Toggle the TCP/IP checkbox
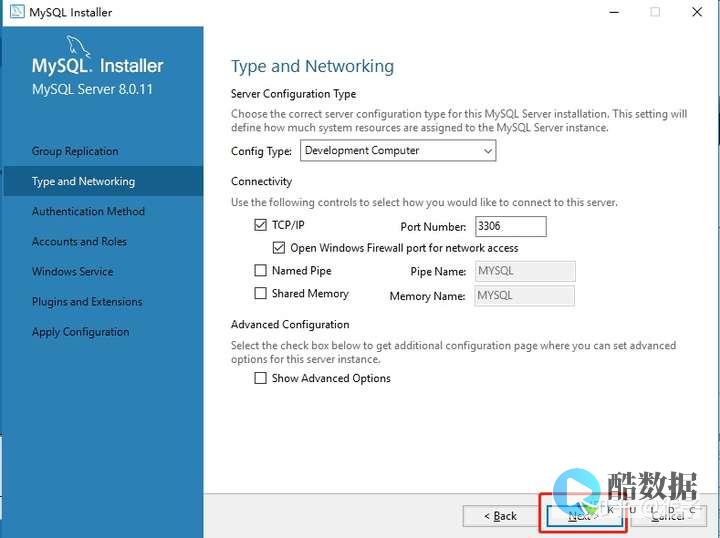Viewport: 720px width, 538px height. pyautogui.click(x=260, y=225)
